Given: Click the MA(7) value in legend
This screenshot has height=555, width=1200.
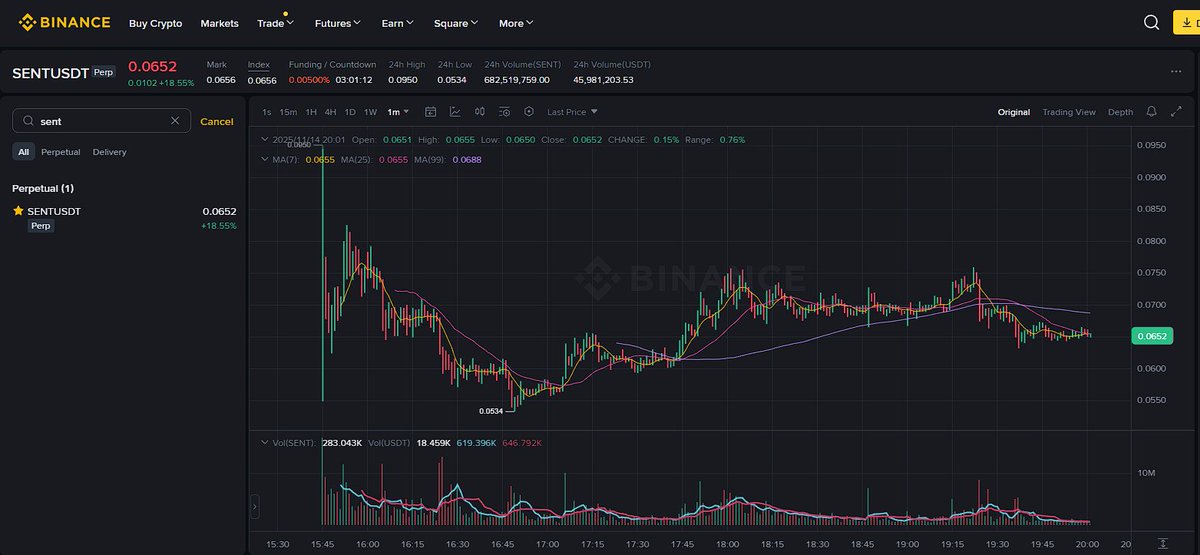Looking at the screenshot, I should (x=320, y=159).
